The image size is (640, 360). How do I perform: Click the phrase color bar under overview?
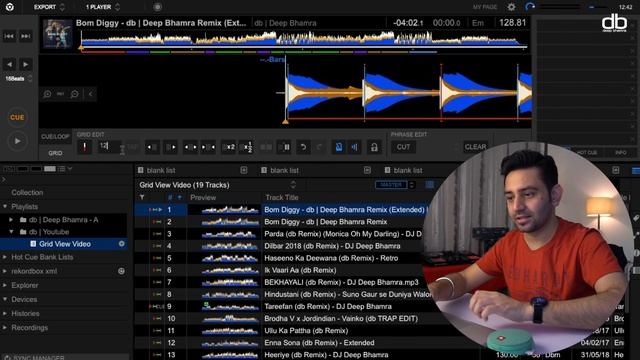coord(260,52)
